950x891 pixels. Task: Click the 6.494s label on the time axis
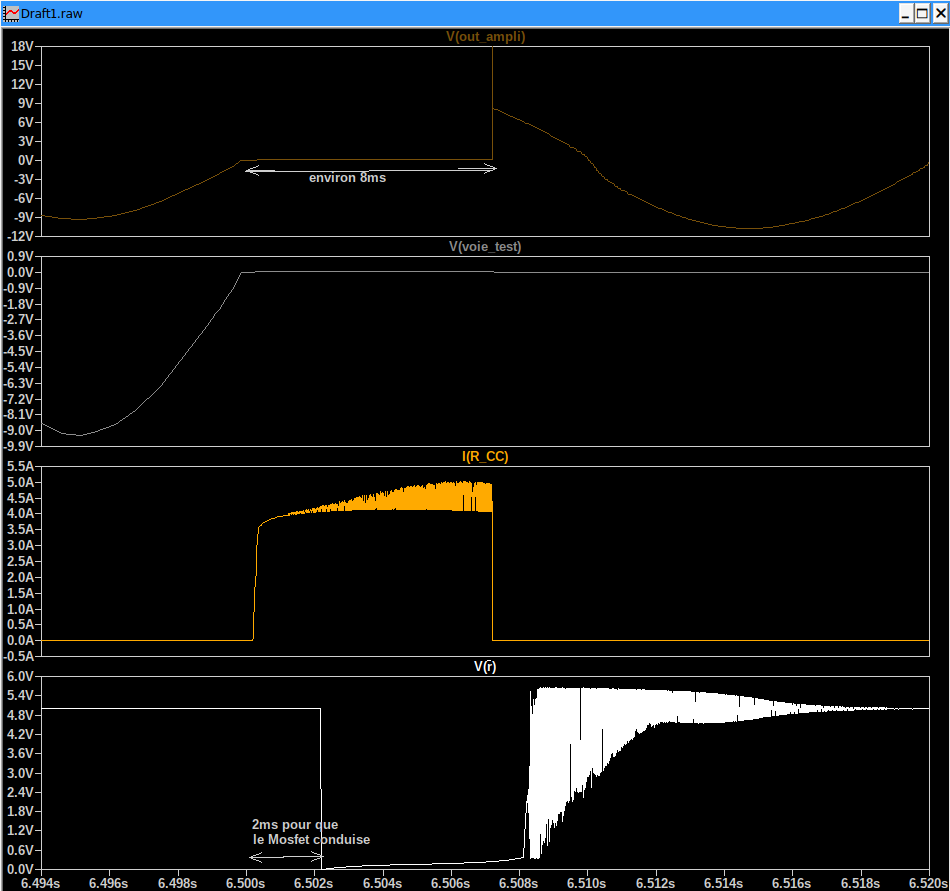pos(40,882)
